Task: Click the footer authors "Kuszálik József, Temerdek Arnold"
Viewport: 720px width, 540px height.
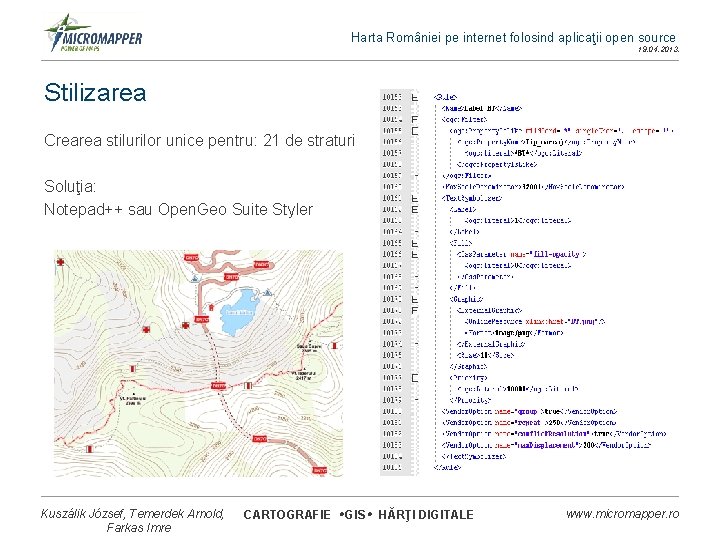Action: tap(132, 514)
